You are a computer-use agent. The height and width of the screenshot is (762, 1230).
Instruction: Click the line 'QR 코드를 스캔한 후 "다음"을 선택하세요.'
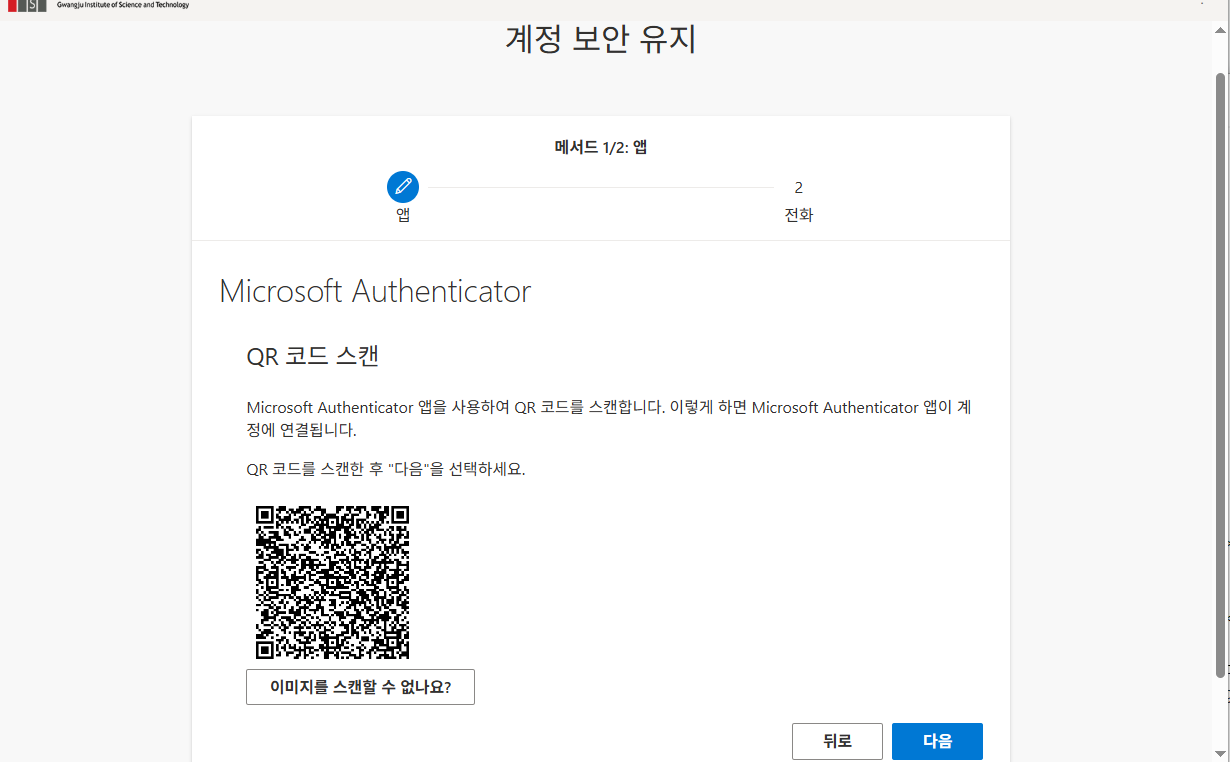(x=386, y=469)
